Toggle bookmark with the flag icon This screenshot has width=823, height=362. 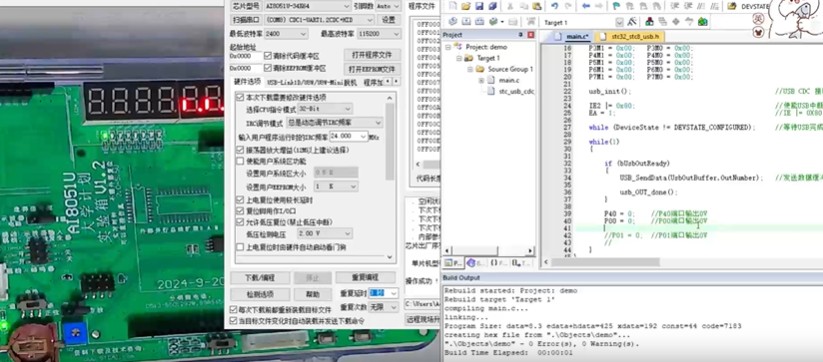click(x=616, y=6)
